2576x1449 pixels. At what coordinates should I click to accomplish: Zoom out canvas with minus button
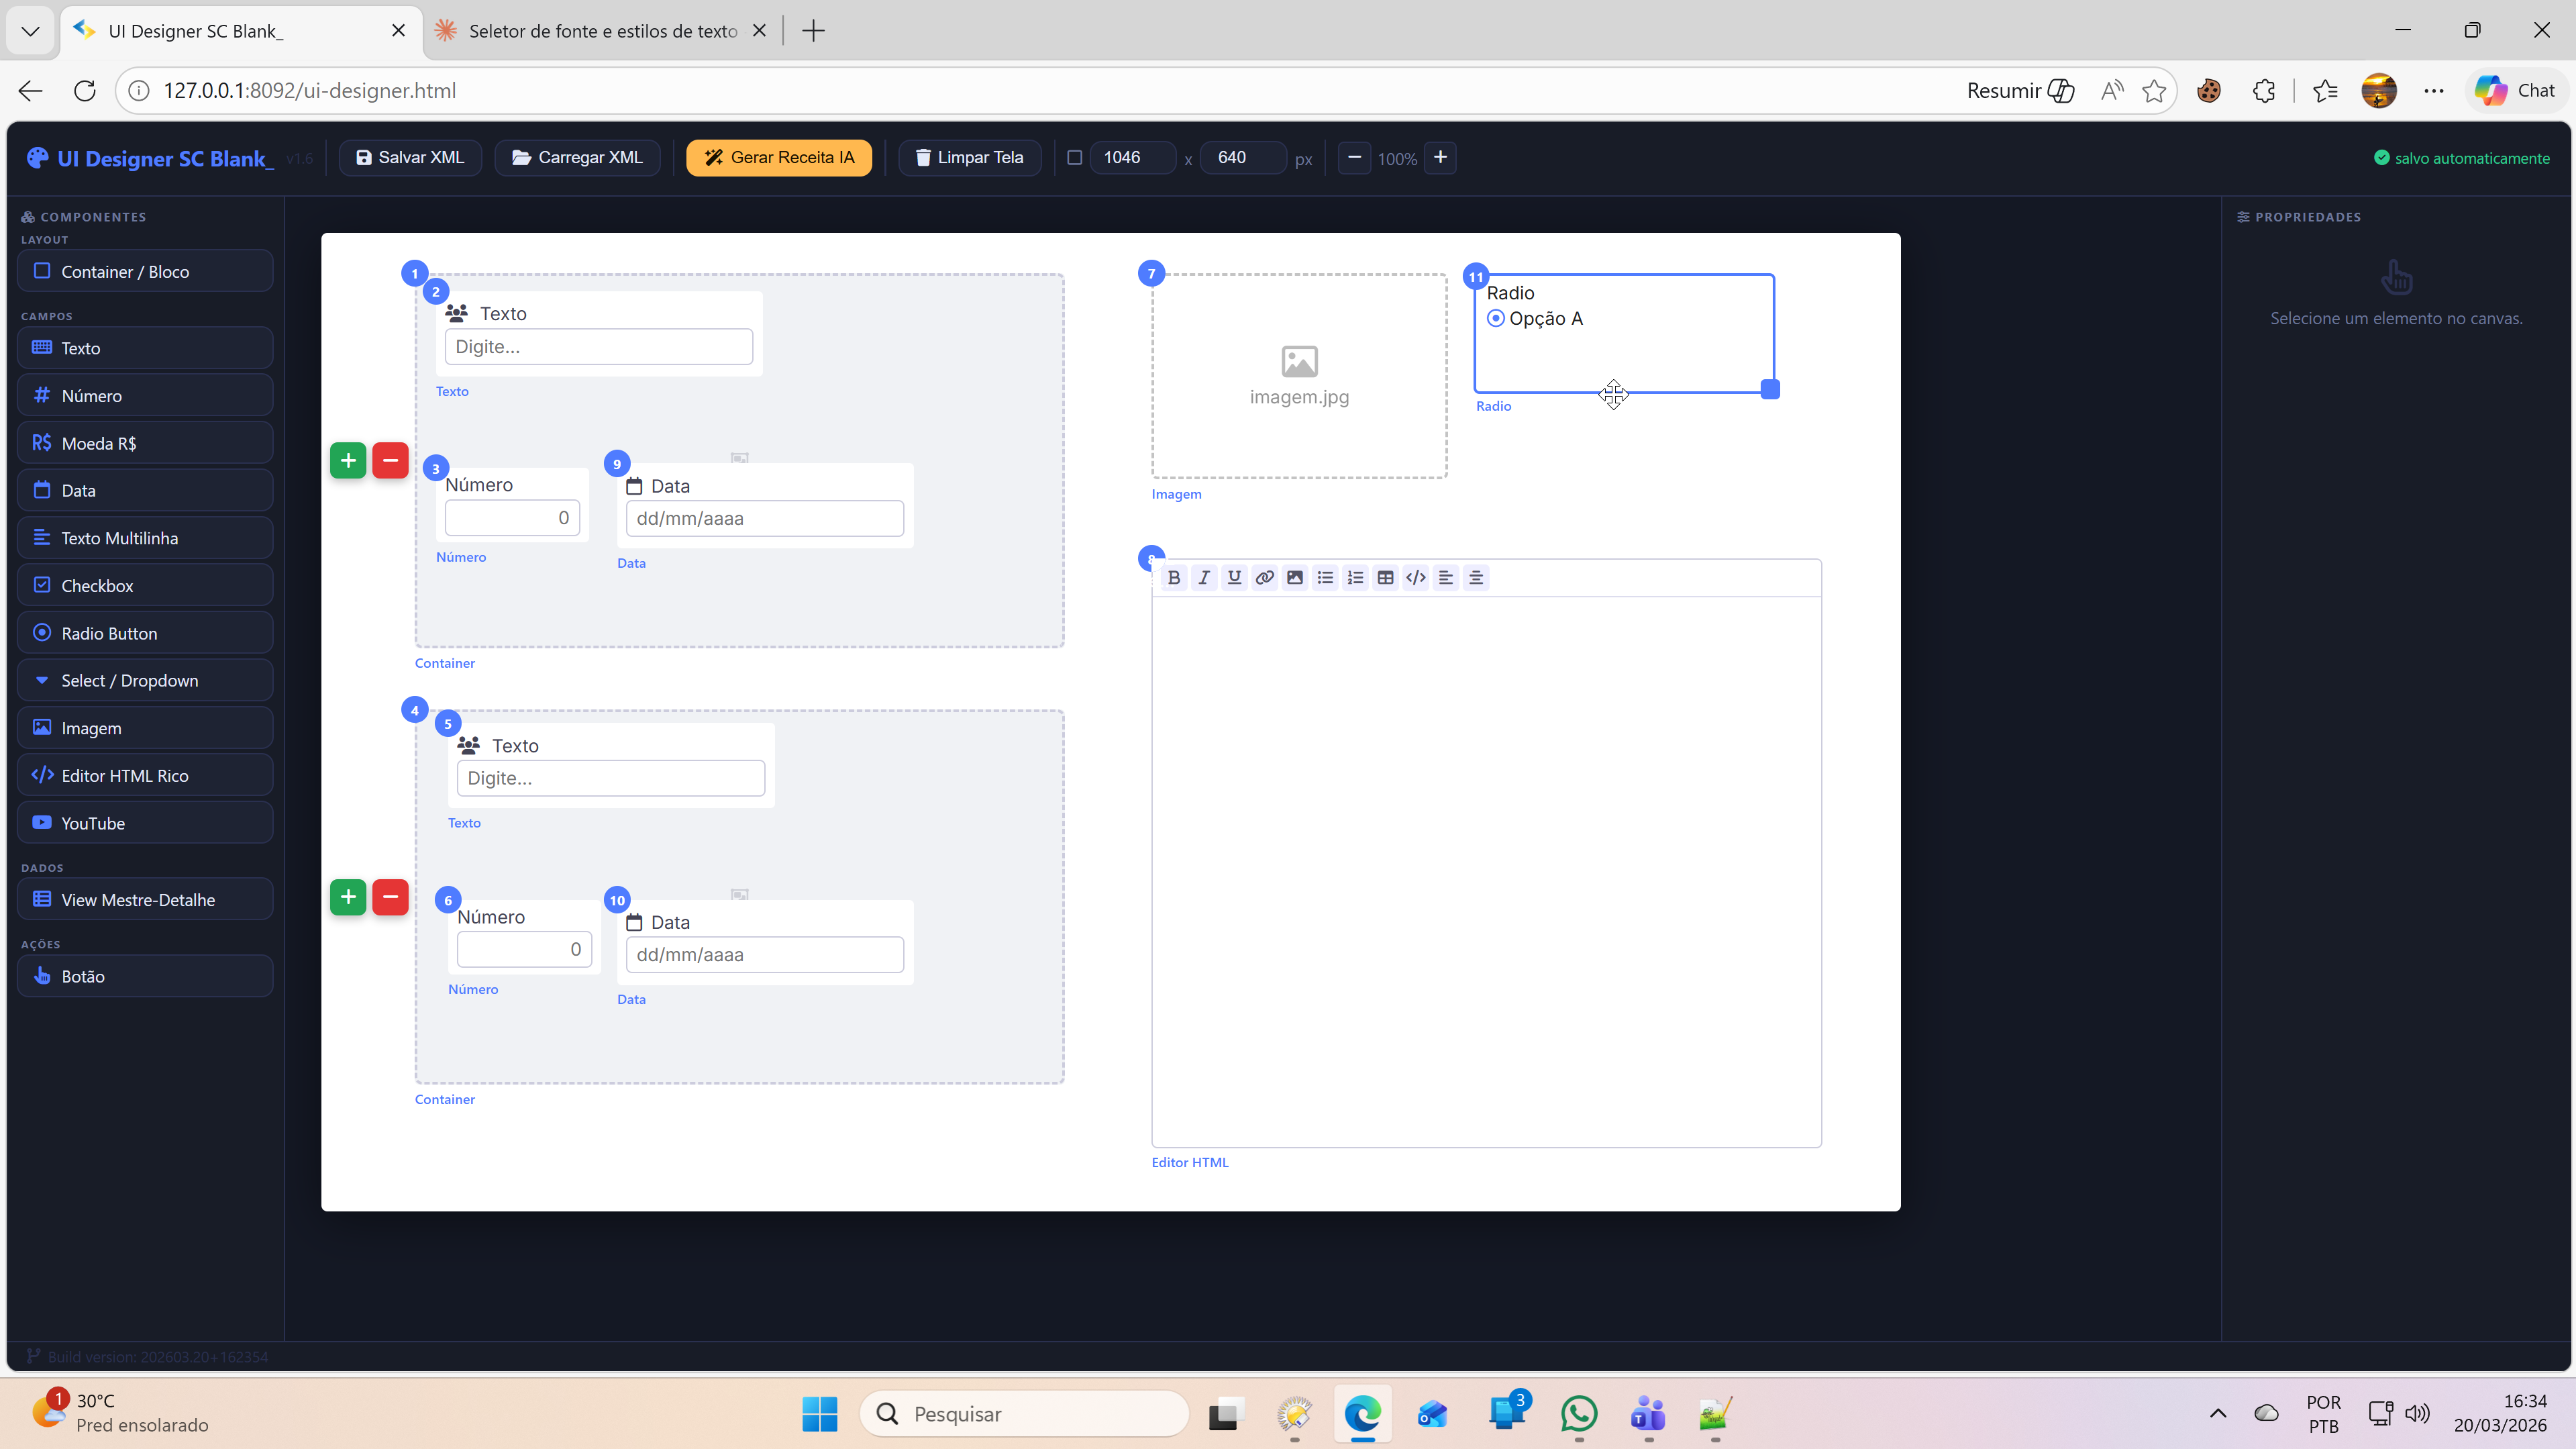pos(1354,158)
